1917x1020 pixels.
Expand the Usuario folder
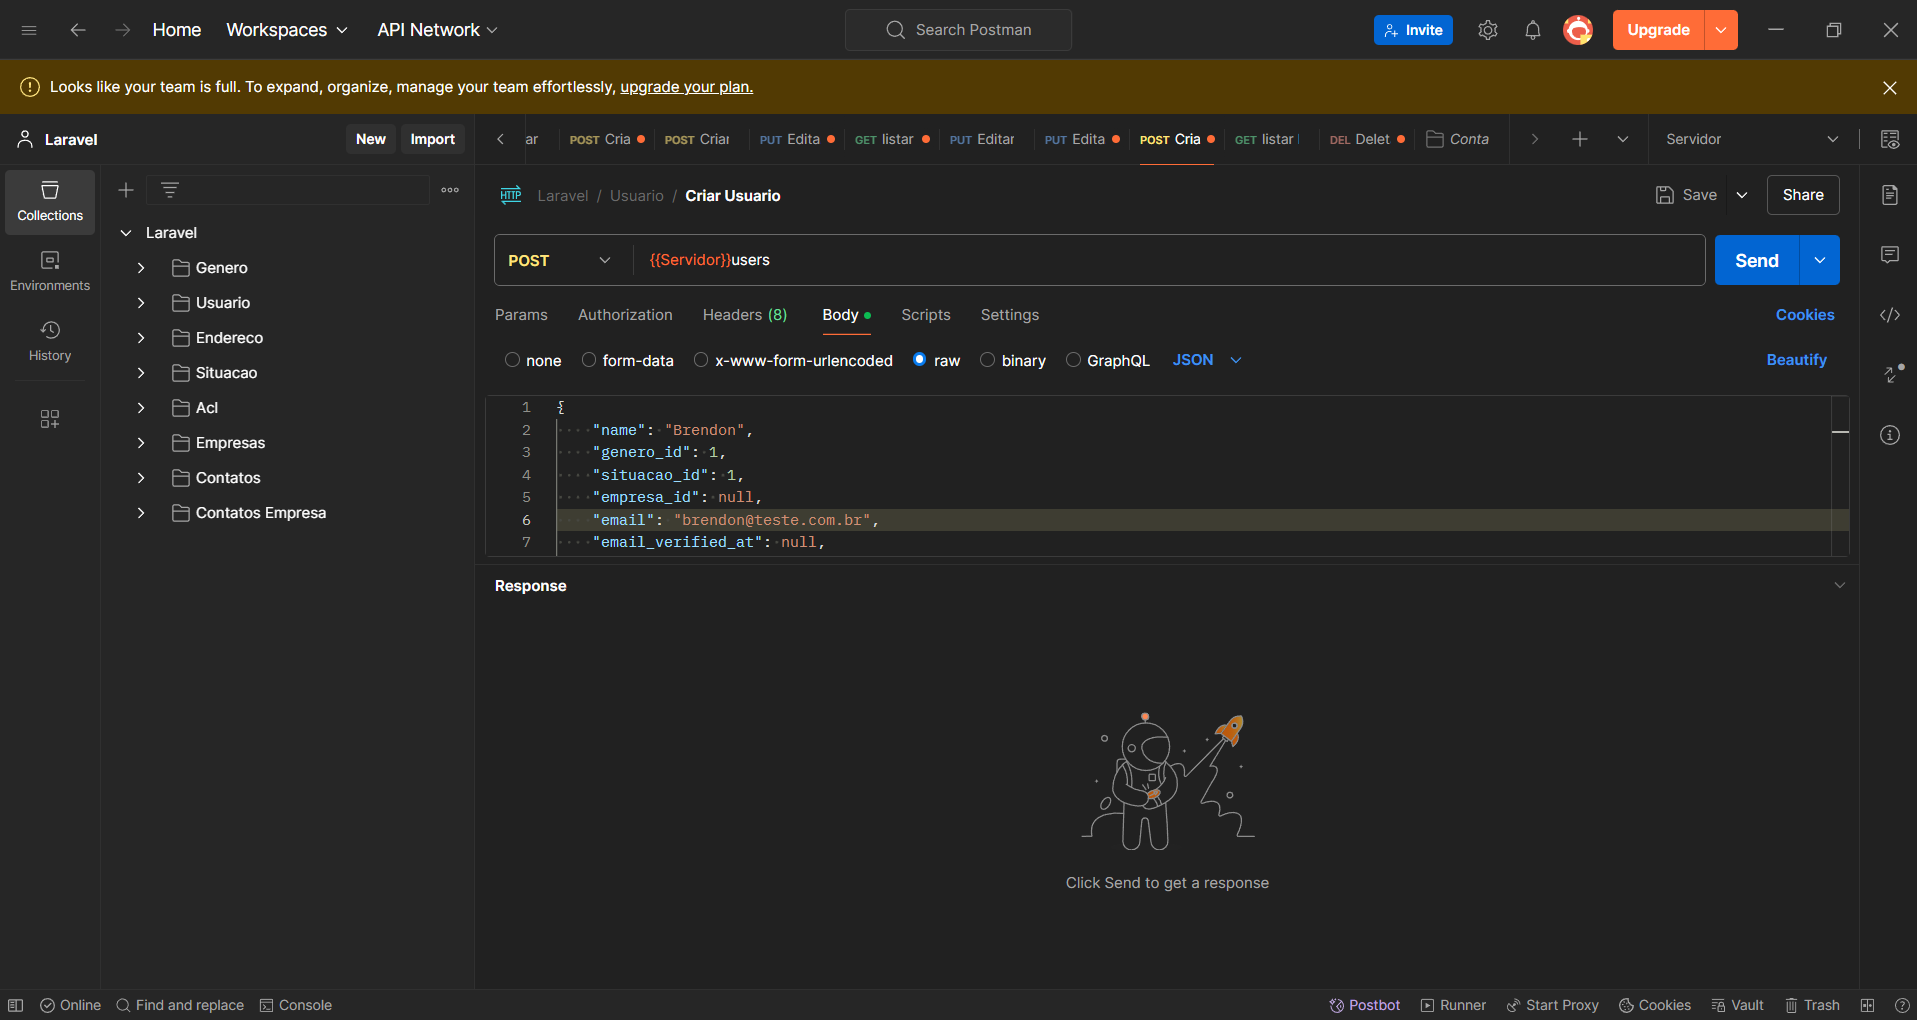[141, 303]
